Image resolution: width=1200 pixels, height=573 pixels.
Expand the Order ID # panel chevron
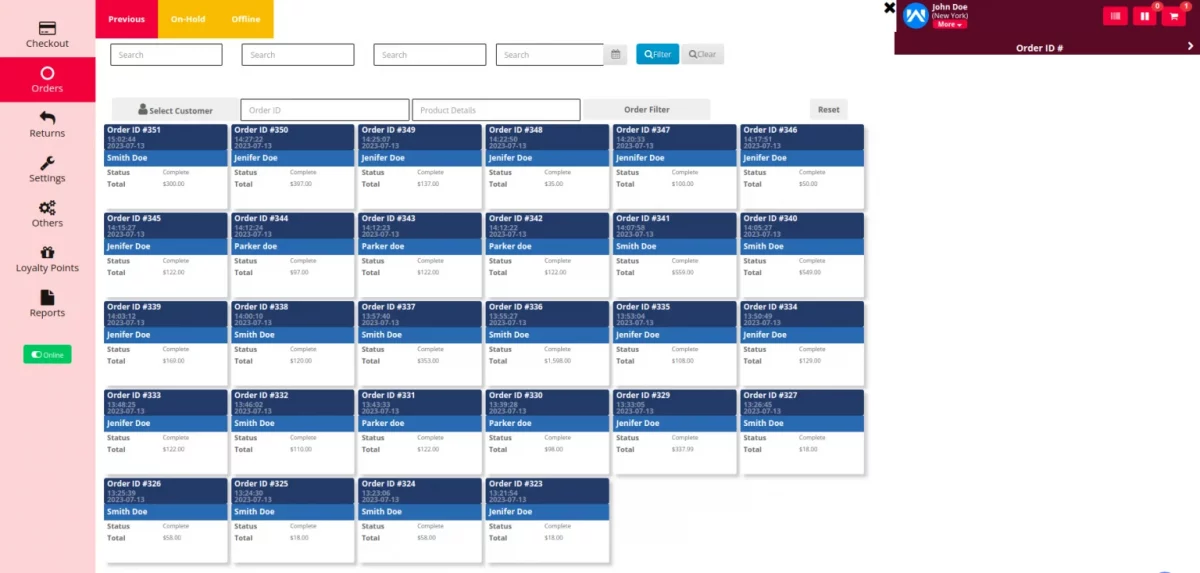tap(1190, 46)
